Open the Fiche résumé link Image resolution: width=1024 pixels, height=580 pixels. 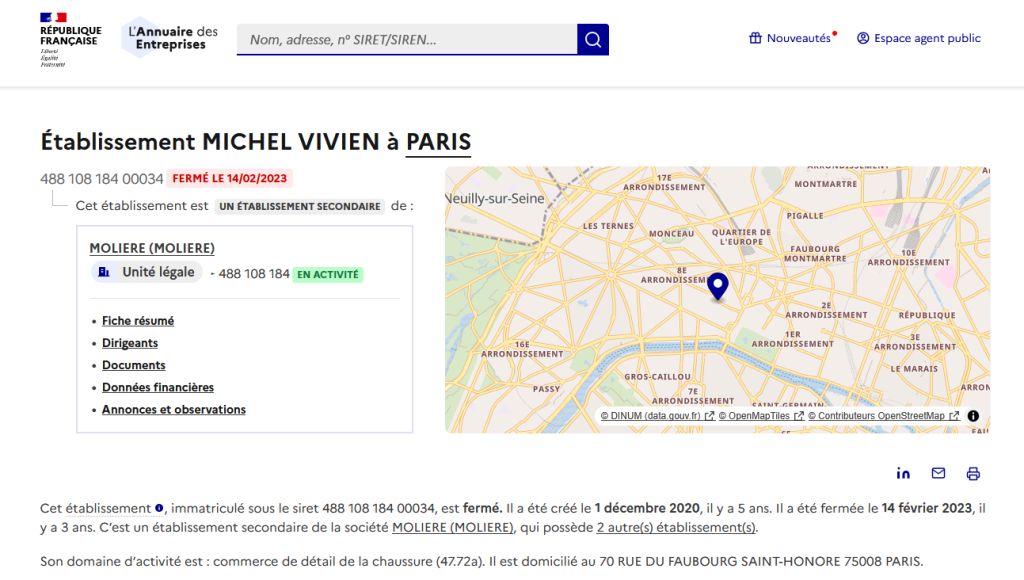138,321
